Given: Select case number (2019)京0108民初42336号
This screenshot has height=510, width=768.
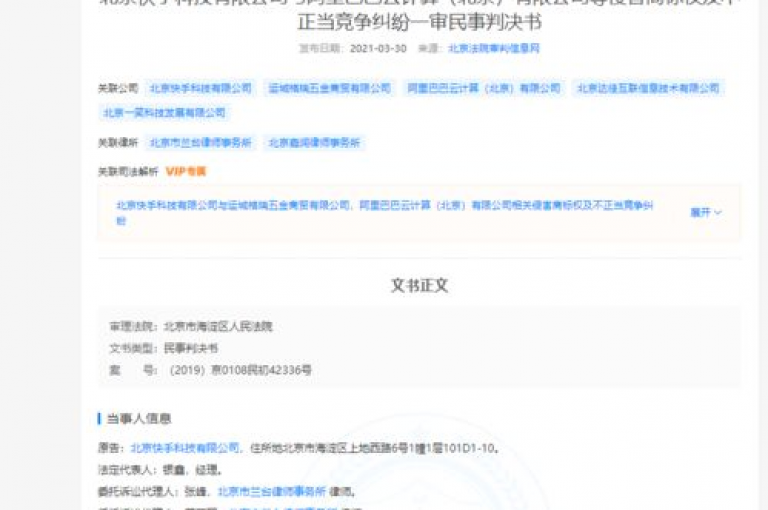Looking at the screenshot, I should [x=240, y=370].
